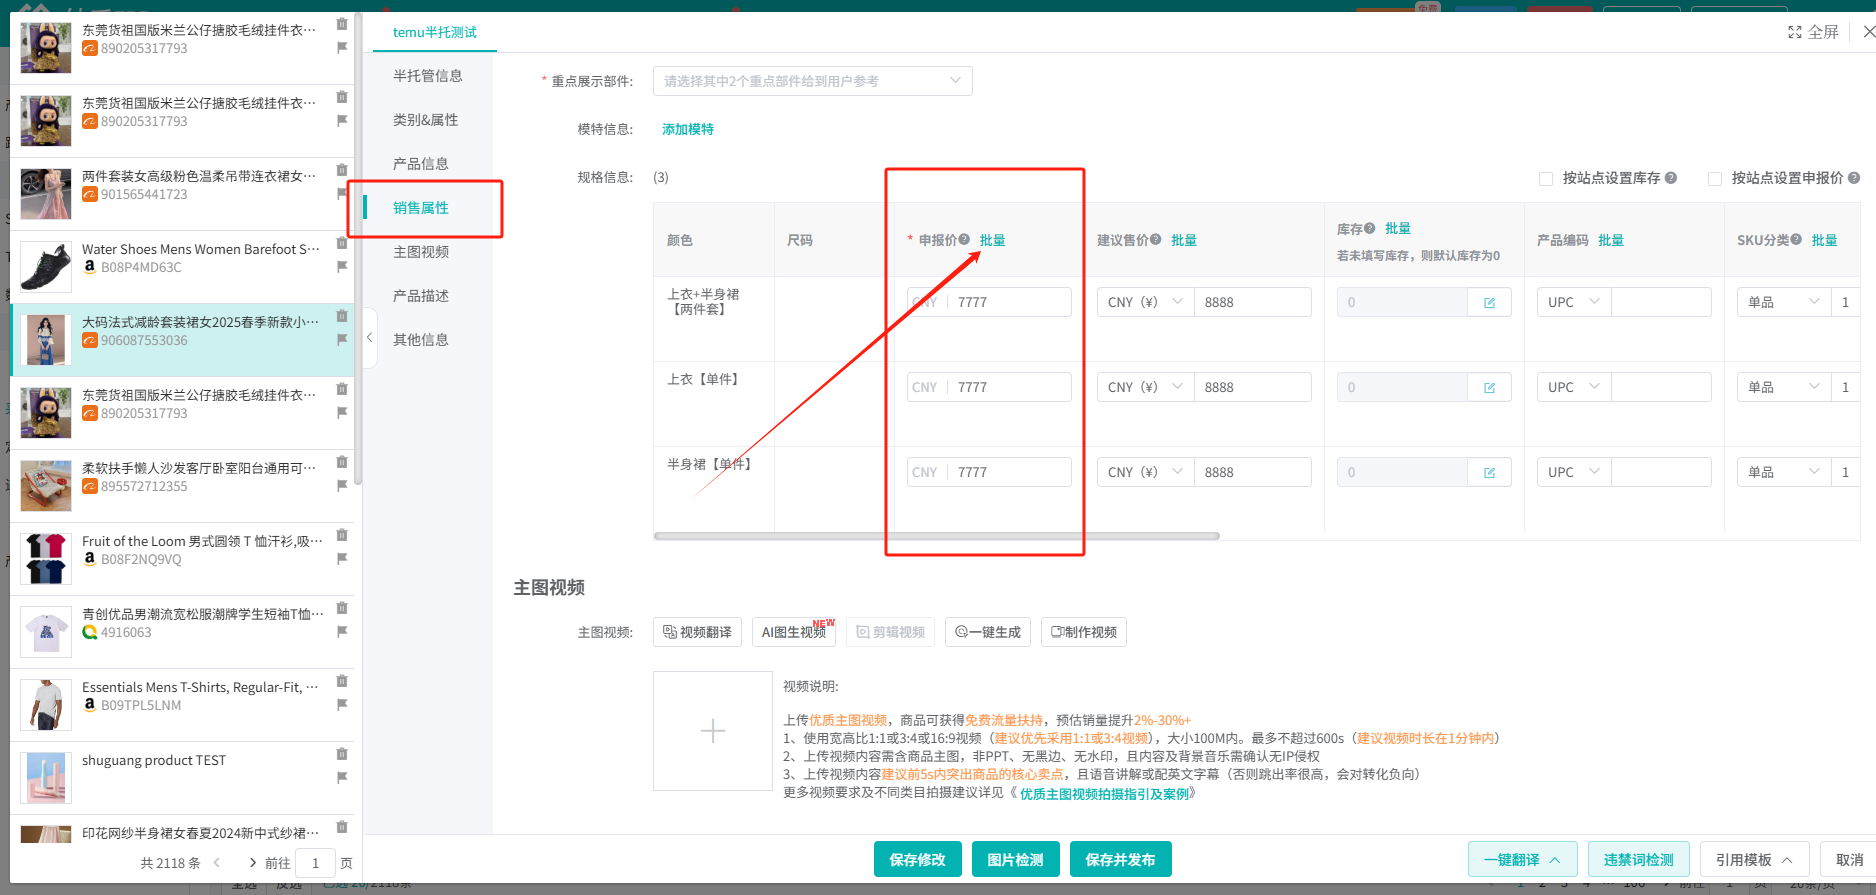Click the 违禁词检测 button

(1639, 859)
